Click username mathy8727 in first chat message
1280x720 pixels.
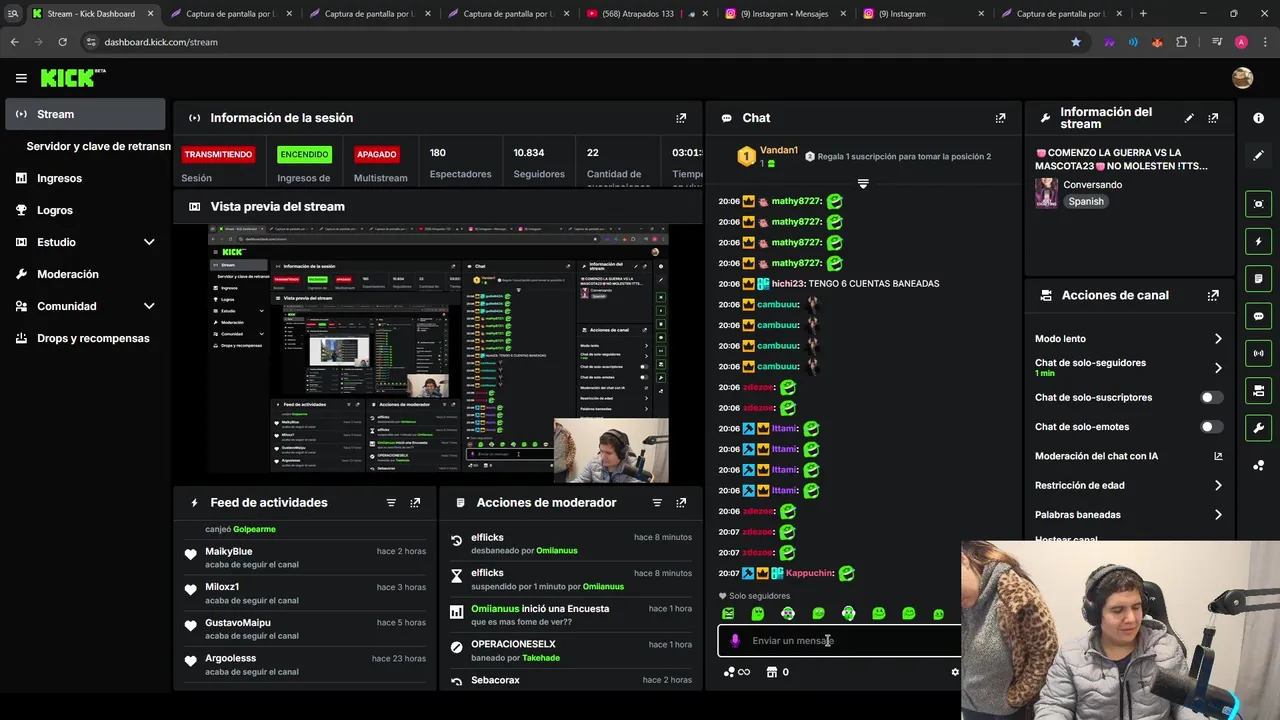point(795,201)
